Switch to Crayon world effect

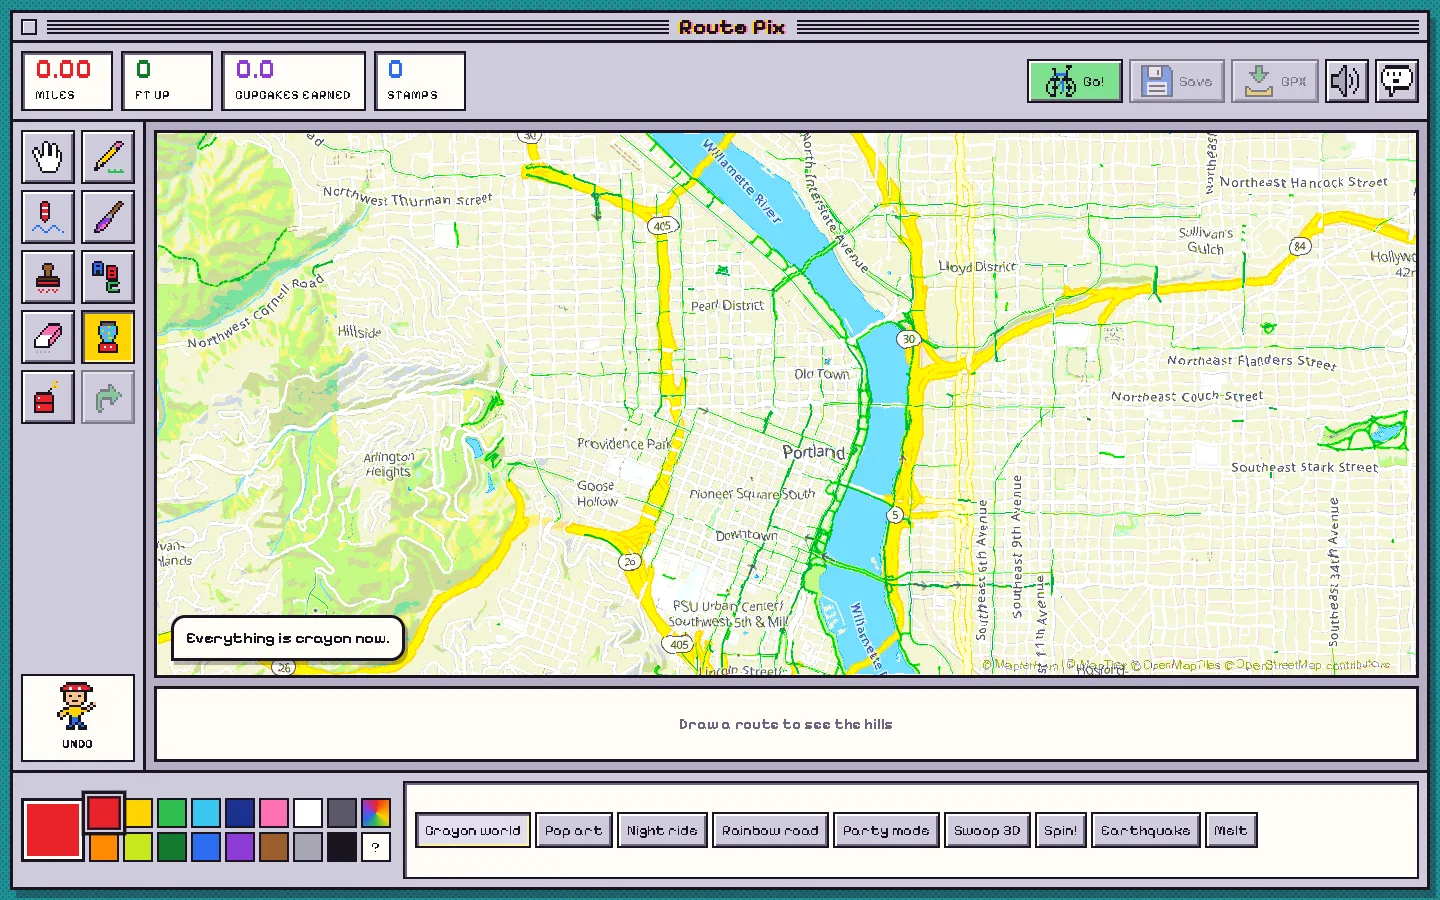coord(473,830)
